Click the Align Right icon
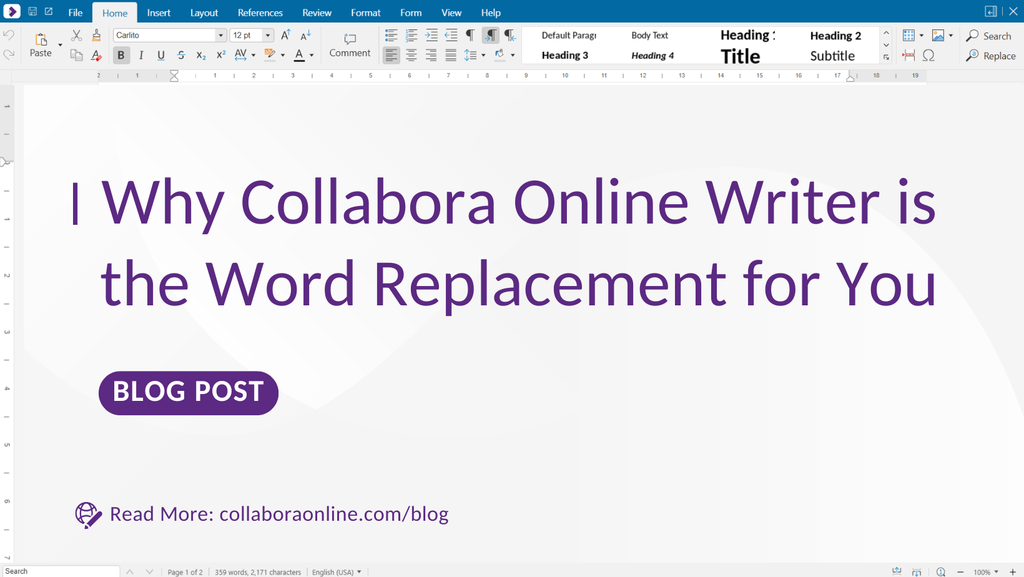Screen dimensions: 1024x577 point(431,55)
